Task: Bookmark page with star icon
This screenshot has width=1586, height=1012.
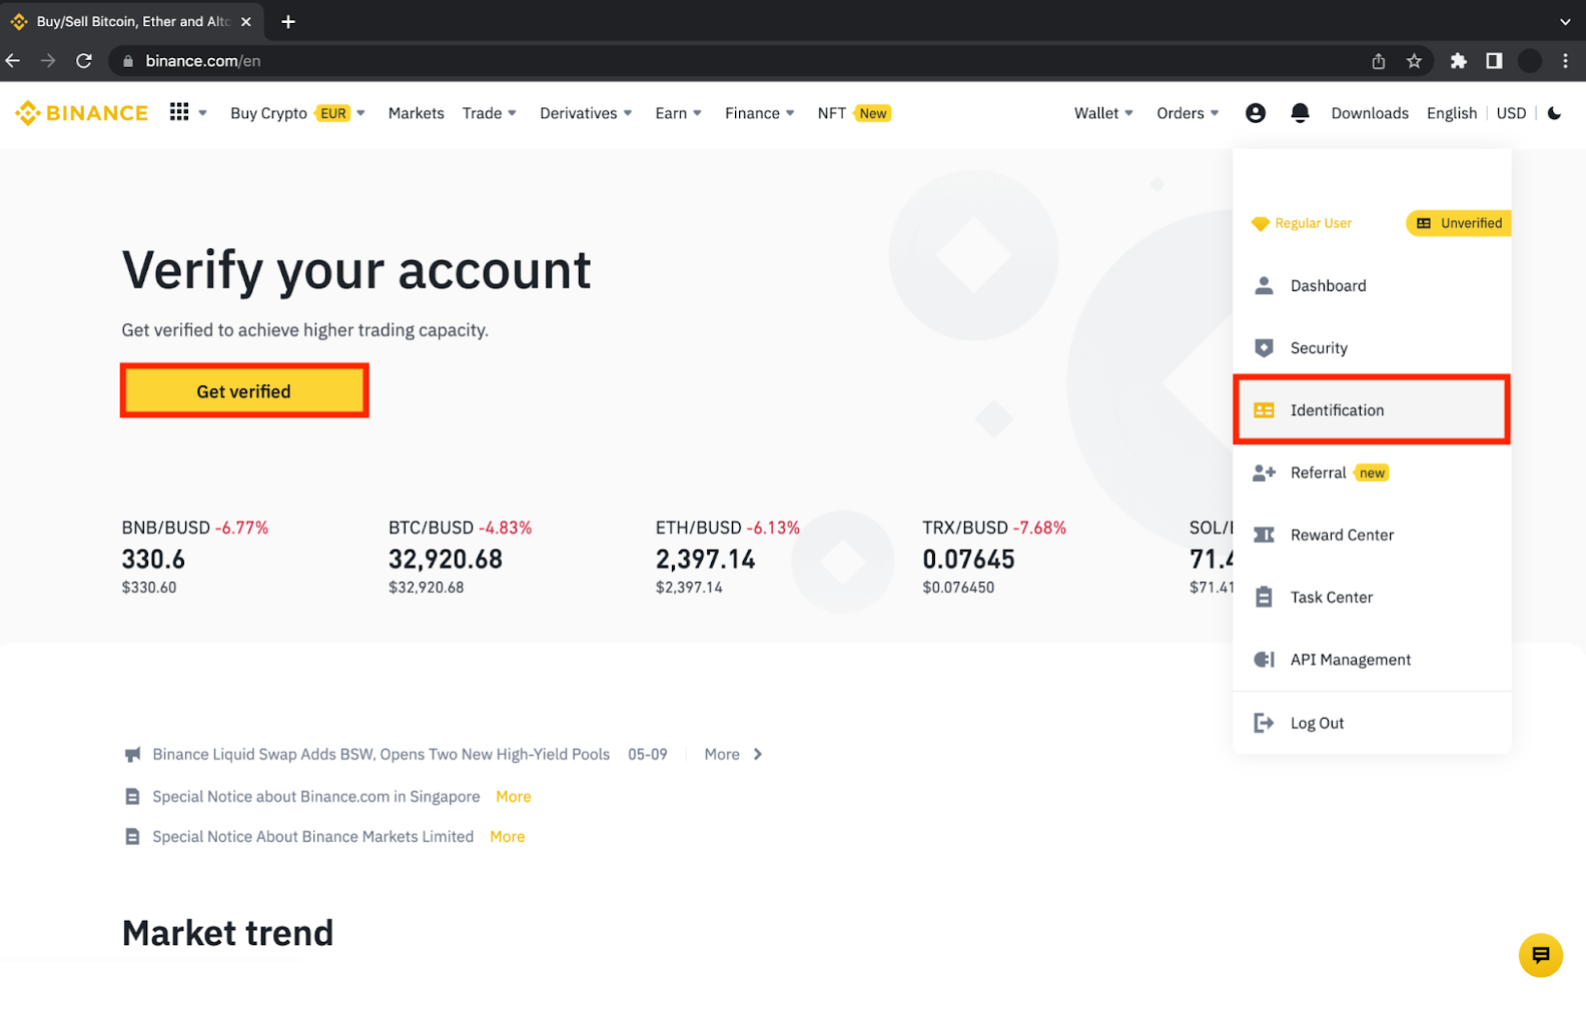Action: coord(1414,61)
